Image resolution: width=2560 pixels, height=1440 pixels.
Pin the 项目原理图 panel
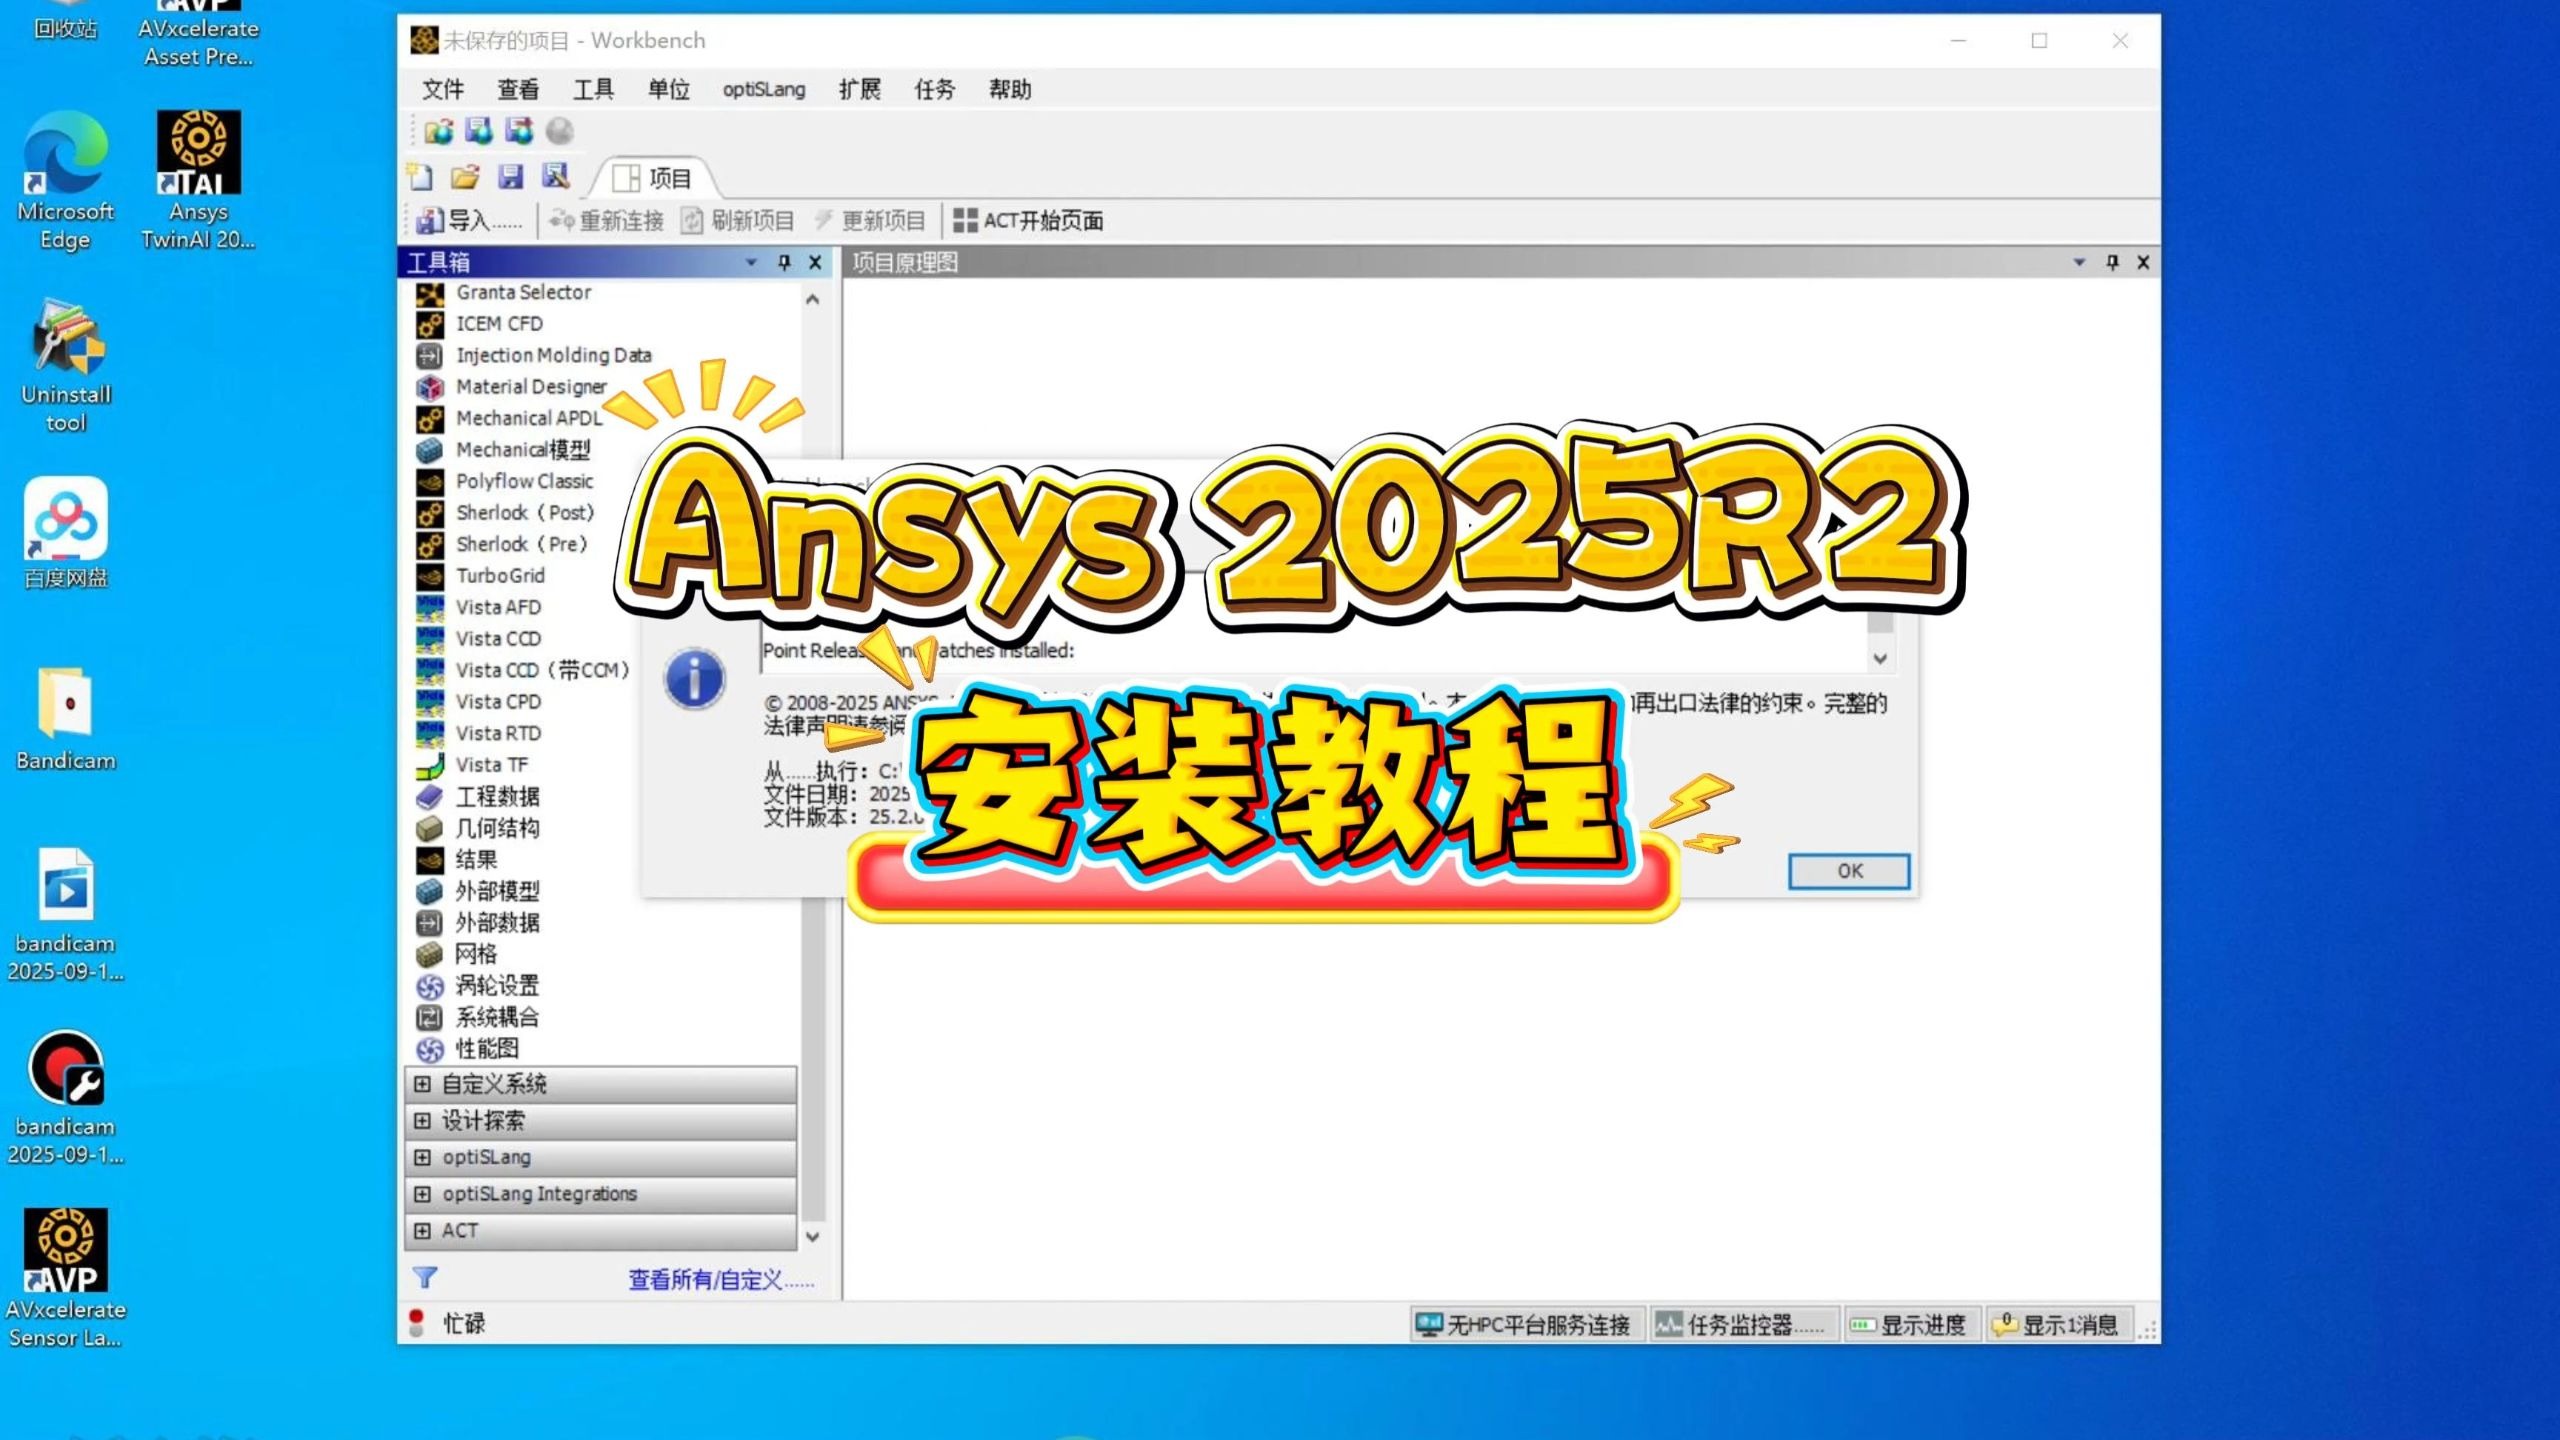2110,262
